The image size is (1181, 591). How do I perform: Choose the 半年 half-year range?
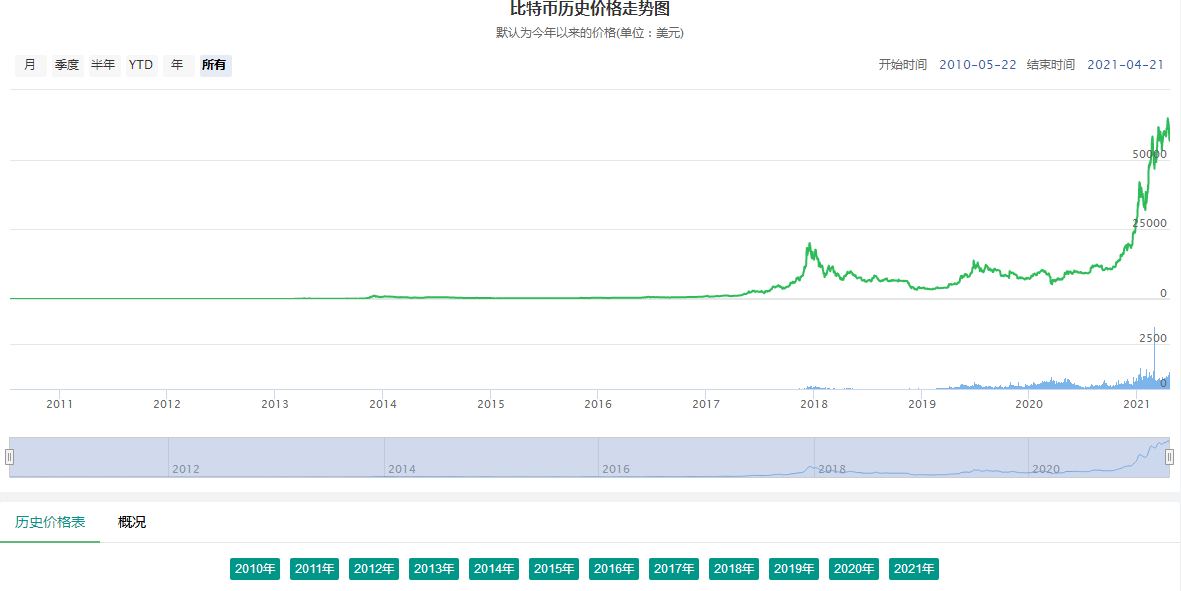pos(104,65)
